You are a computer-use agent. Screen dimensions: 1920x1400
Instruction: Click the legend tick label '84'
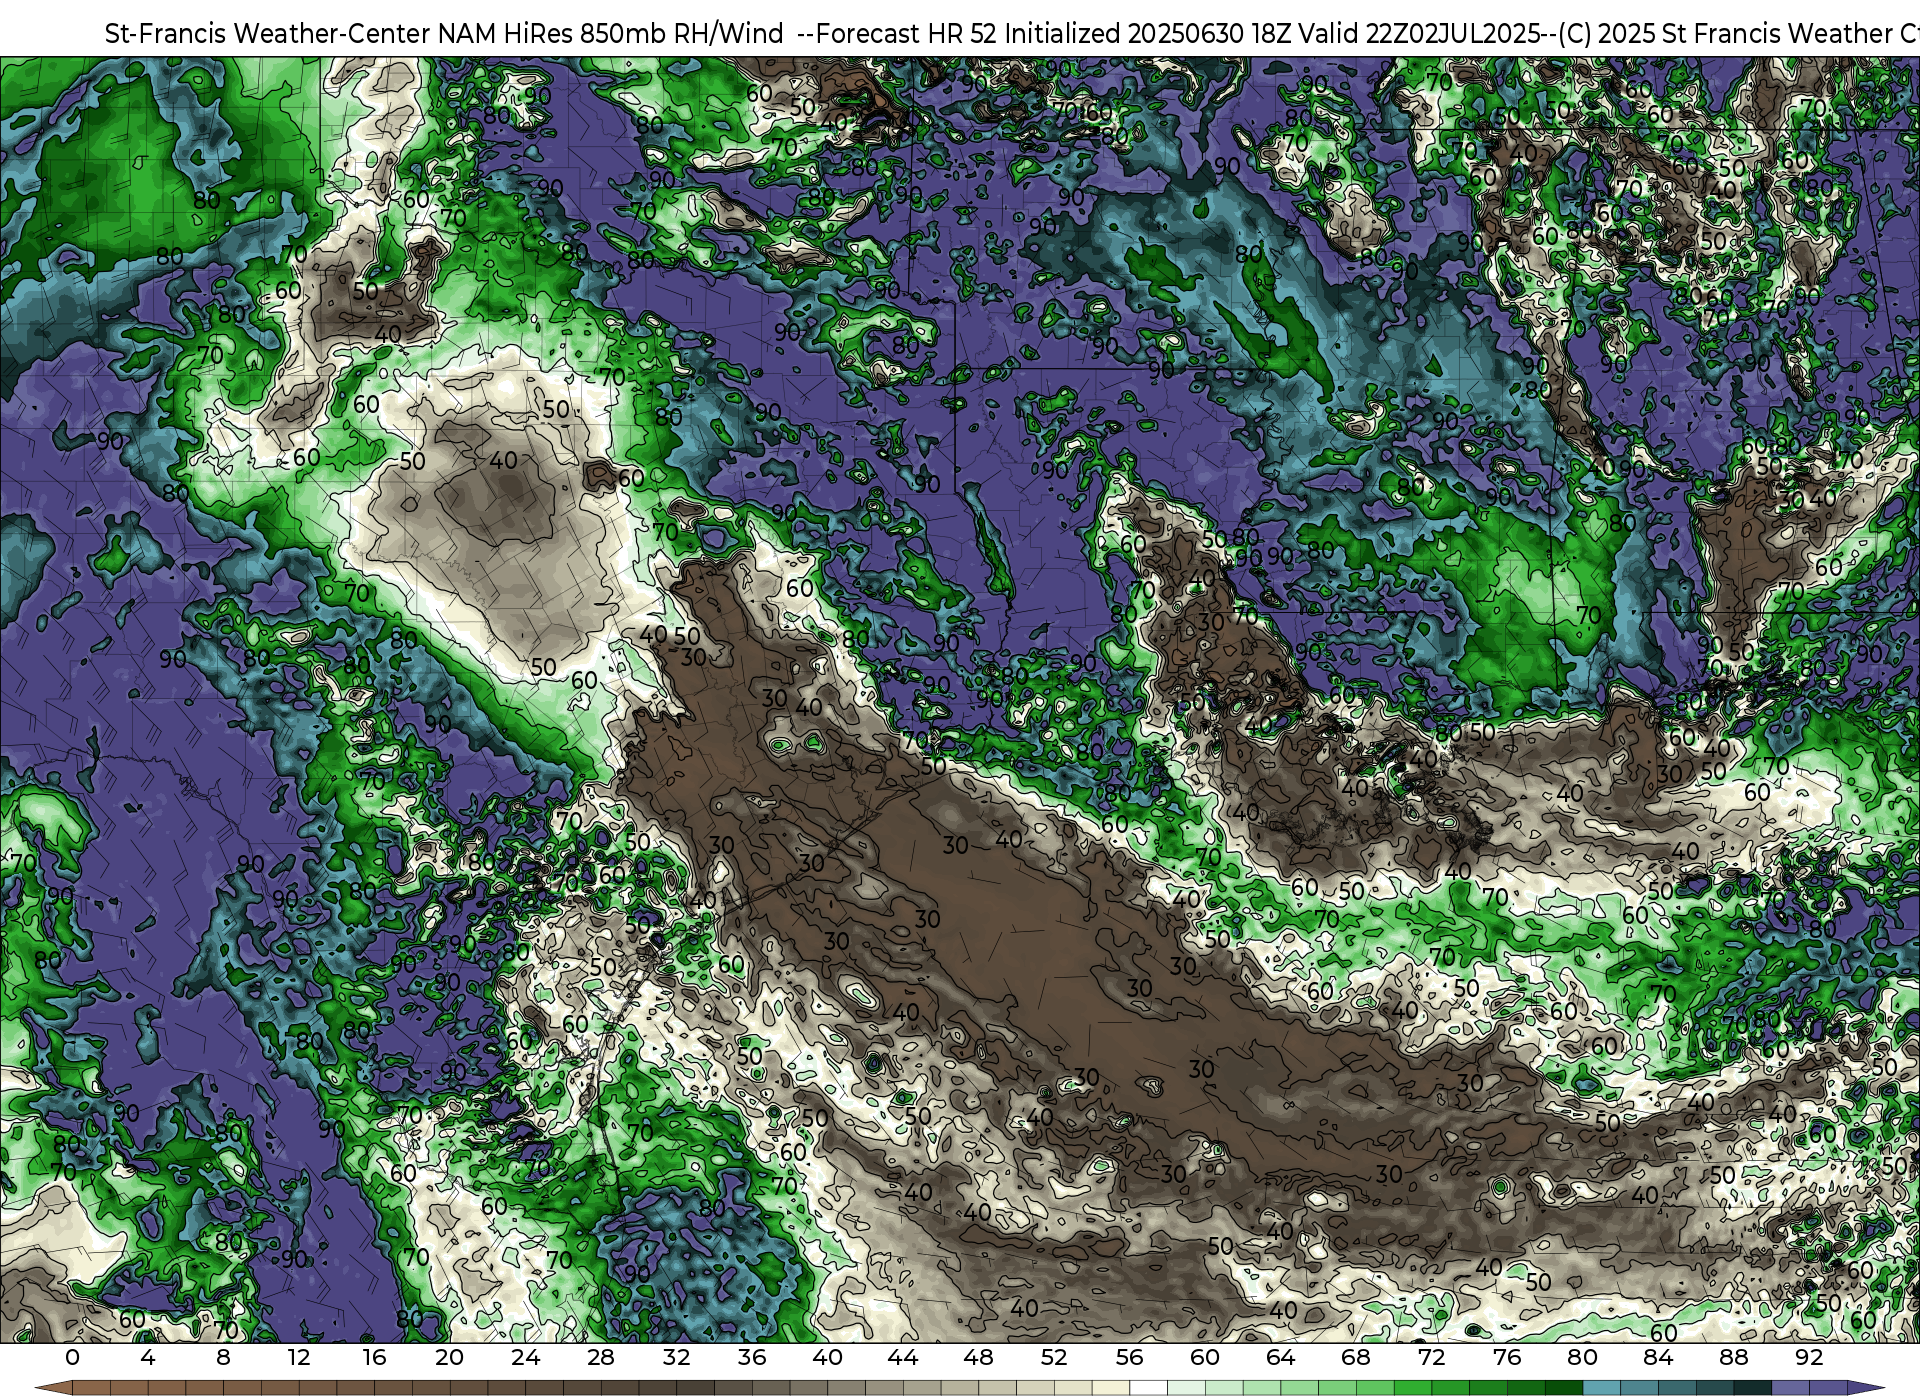click(1658, 1358)
